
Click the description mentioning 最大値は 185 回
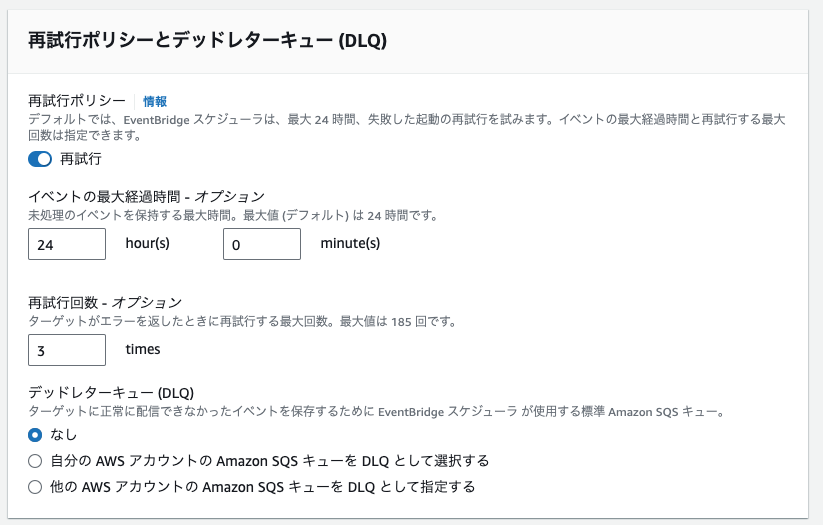click(242, 321)
